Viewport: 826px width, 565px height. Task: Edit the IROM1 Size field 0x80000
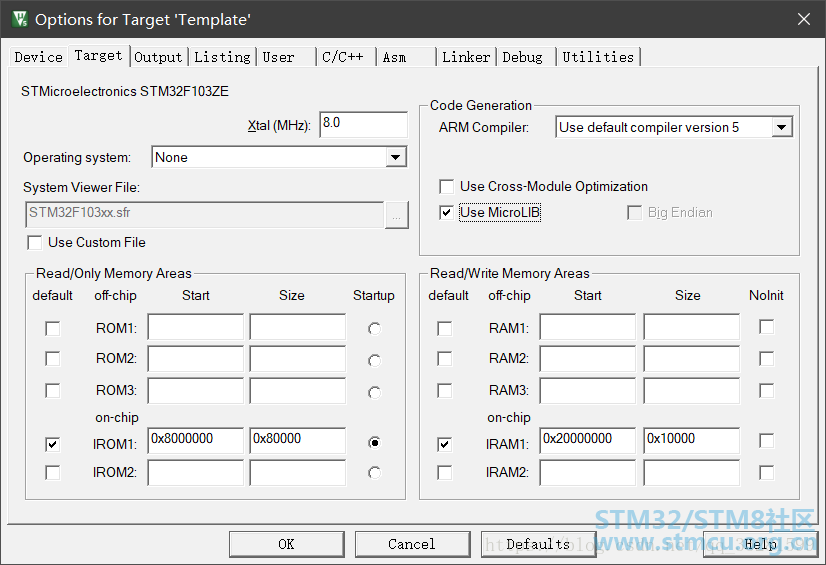298,440
